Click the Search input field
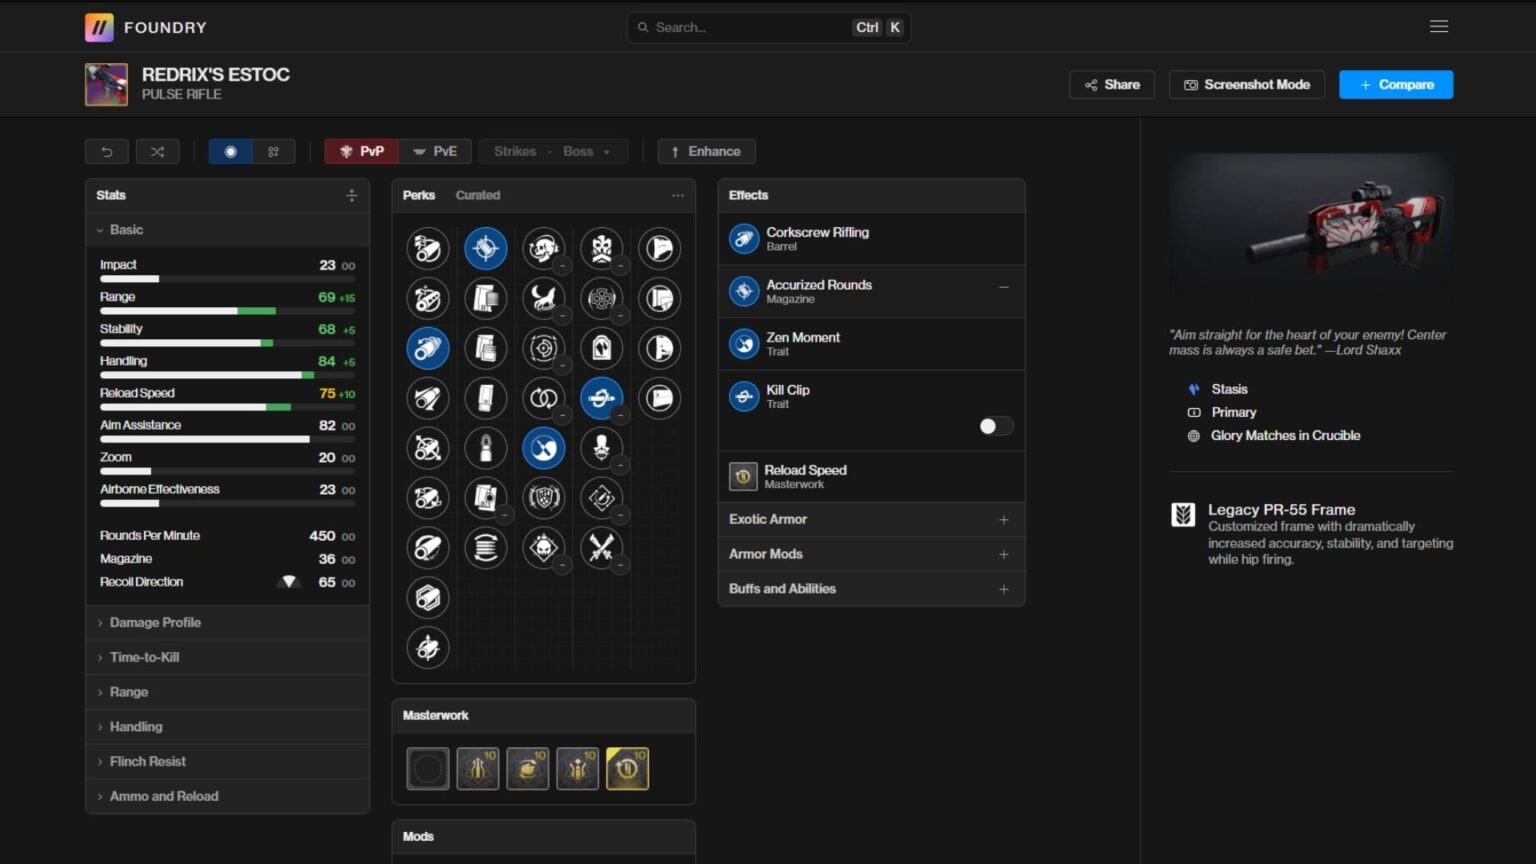Image resolution: width=1536 pixels, height=864 pixels. 750,27
